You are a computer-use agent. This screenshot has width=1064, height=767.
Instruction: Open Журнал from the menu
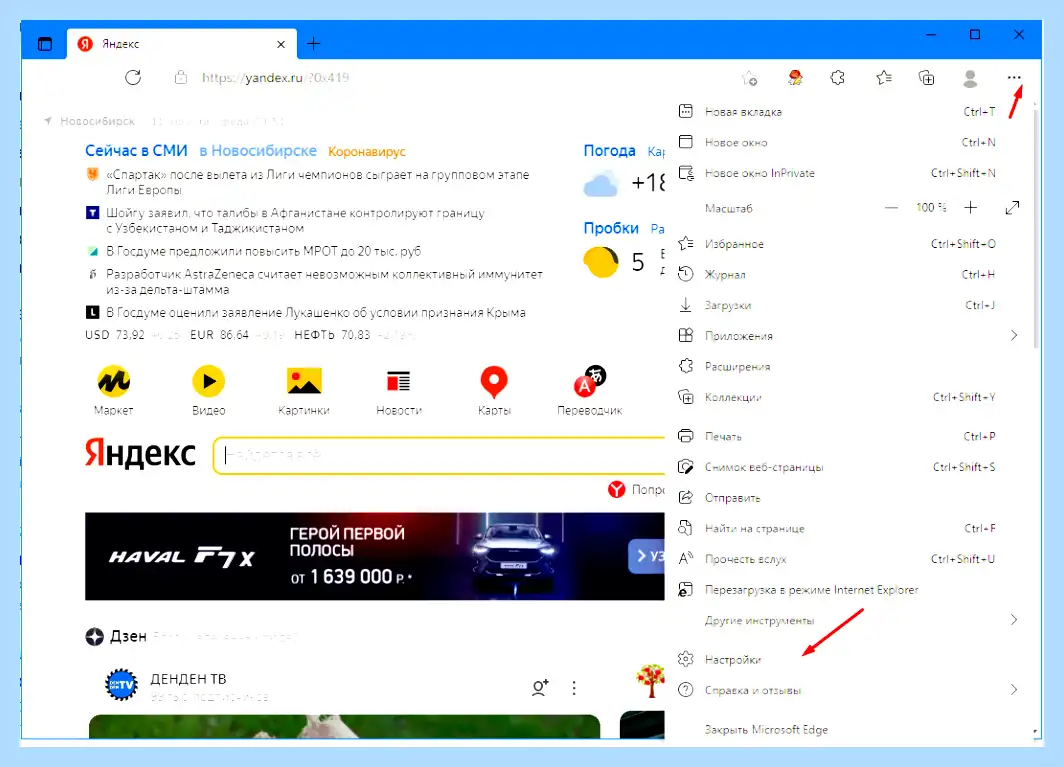tap(848, 274)
